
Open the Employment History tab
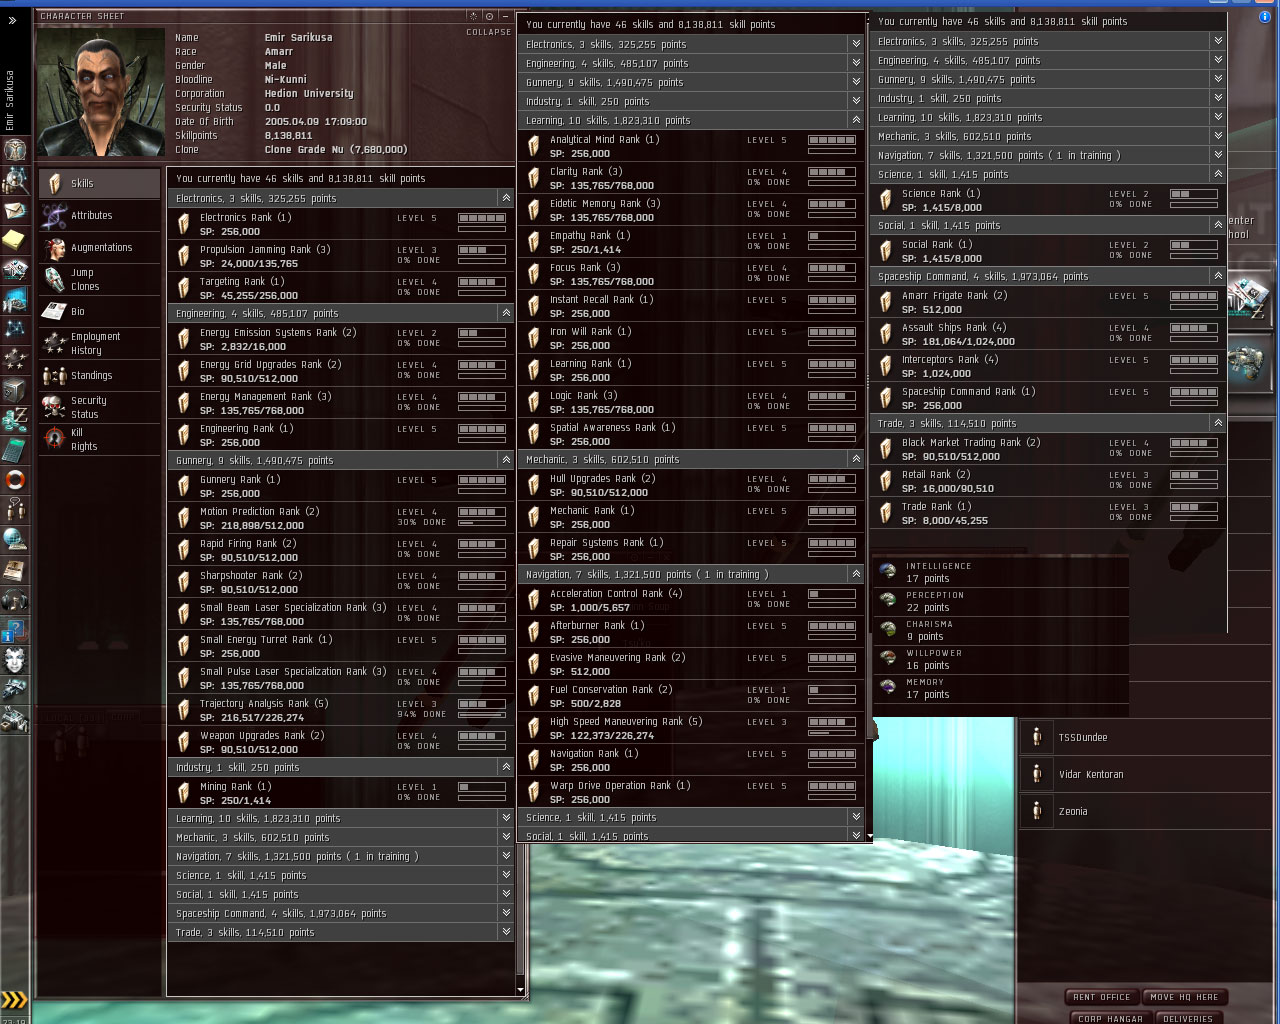pyautogui.click(x=99, y=343)
